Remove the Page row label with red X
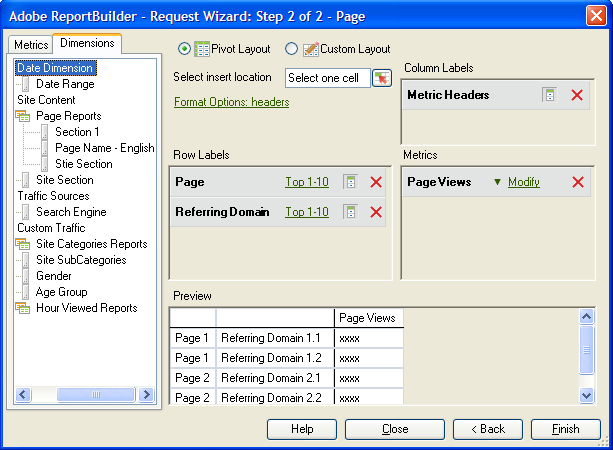 [376, 182]
